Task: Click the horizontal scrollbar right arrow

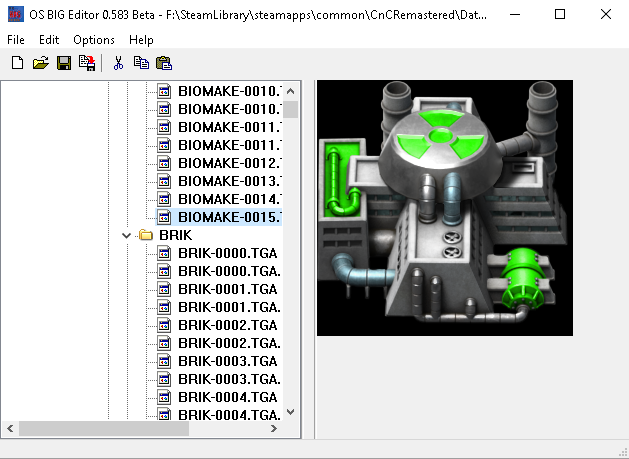Action: click(274, 429)
